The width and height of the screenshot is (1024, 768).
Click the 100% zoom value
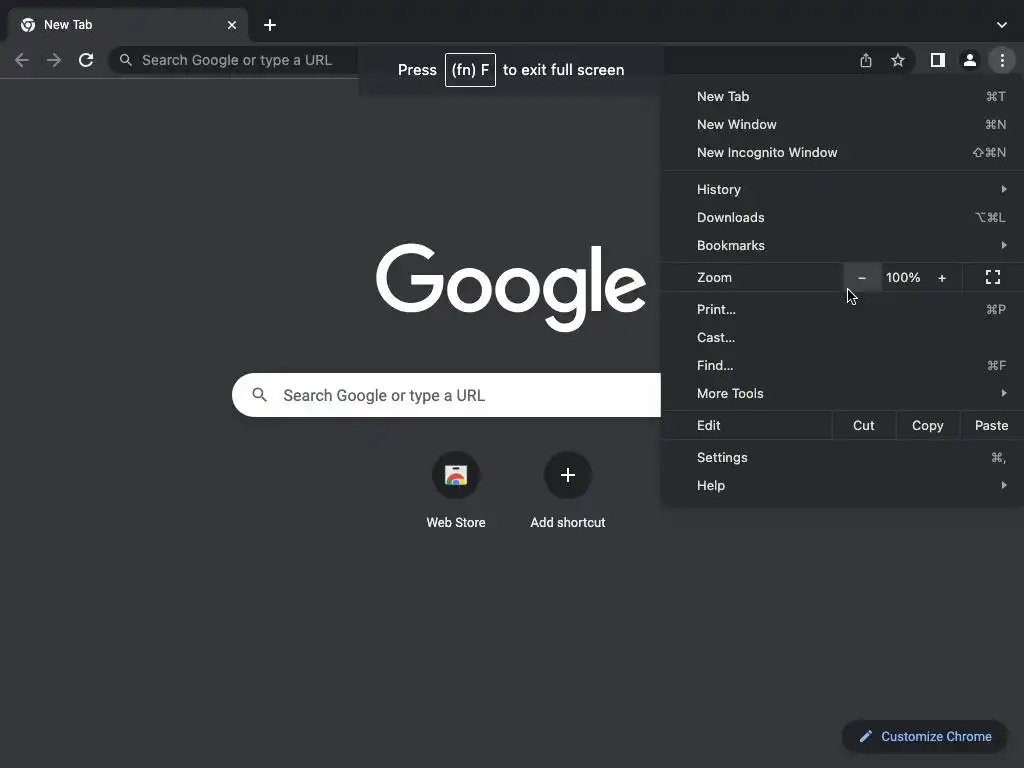tap(903, 278)
